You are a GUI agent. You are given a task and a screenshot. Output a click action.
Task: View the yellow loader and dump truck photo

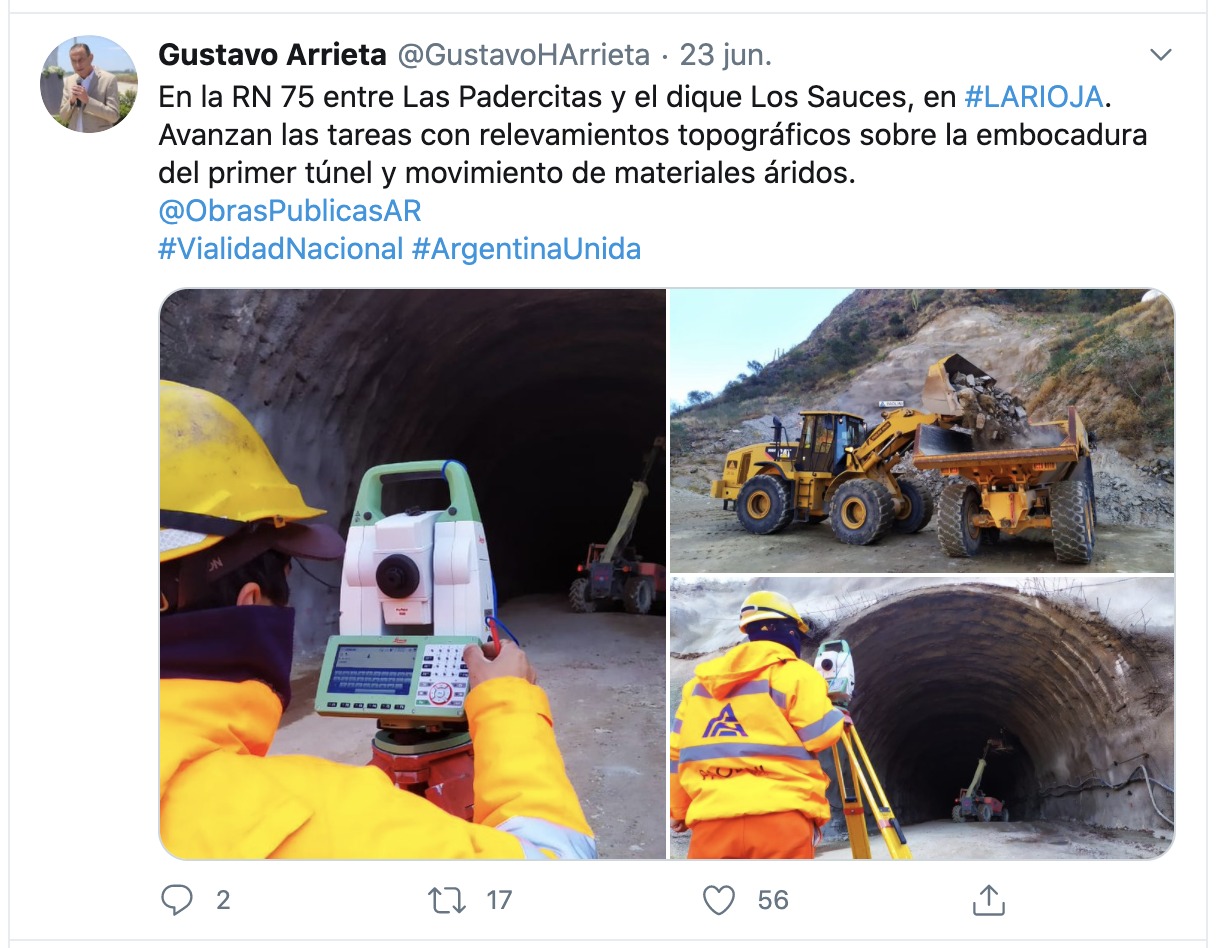922,431
